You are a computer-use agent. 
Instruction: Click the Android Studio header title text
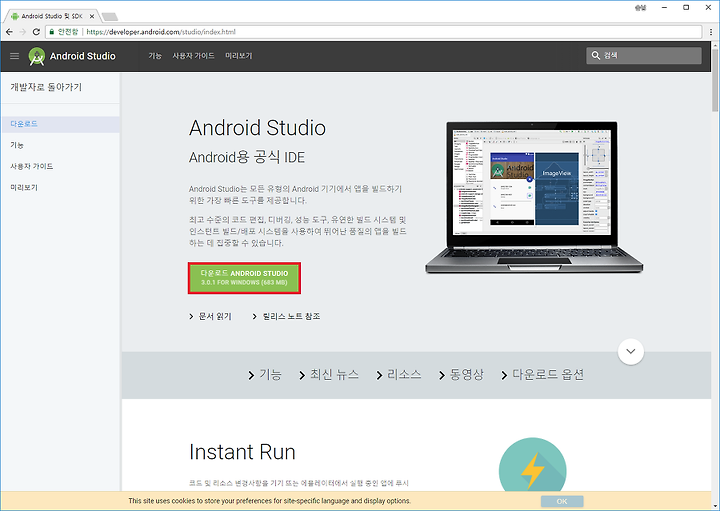point(83,56)
